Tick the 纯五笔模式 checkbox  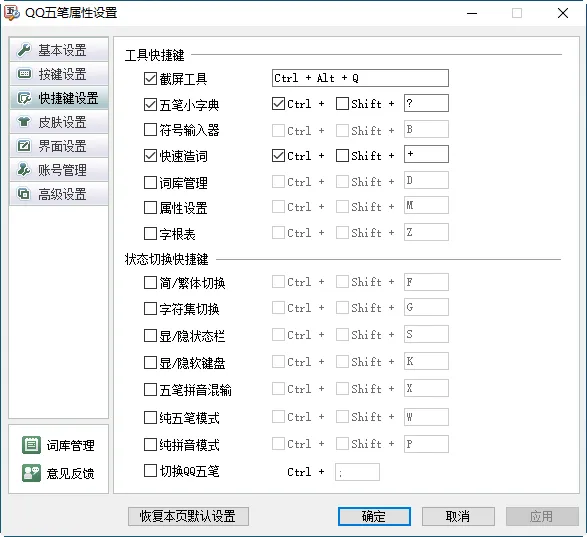150,417
